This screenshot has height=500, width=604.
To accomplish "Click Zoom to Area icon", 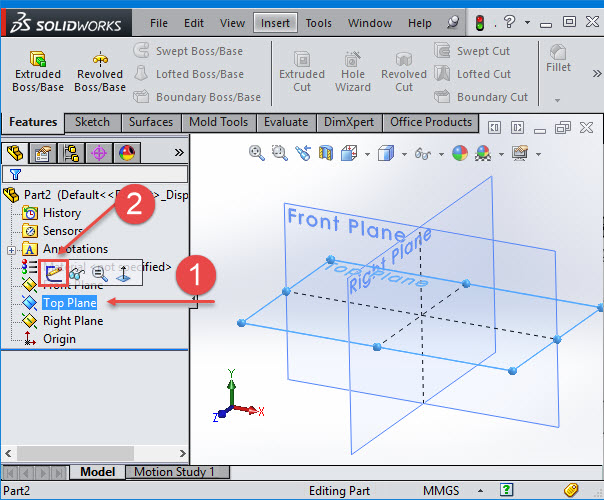I will tap(280, 153).
